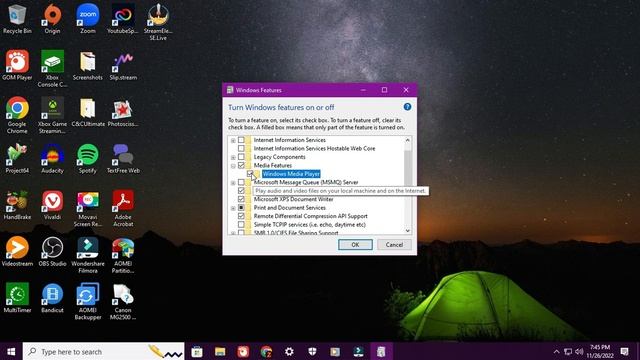Select the Zoom desktop shortcut
Viewport: 640px width, 360px height.
point(88,19)
